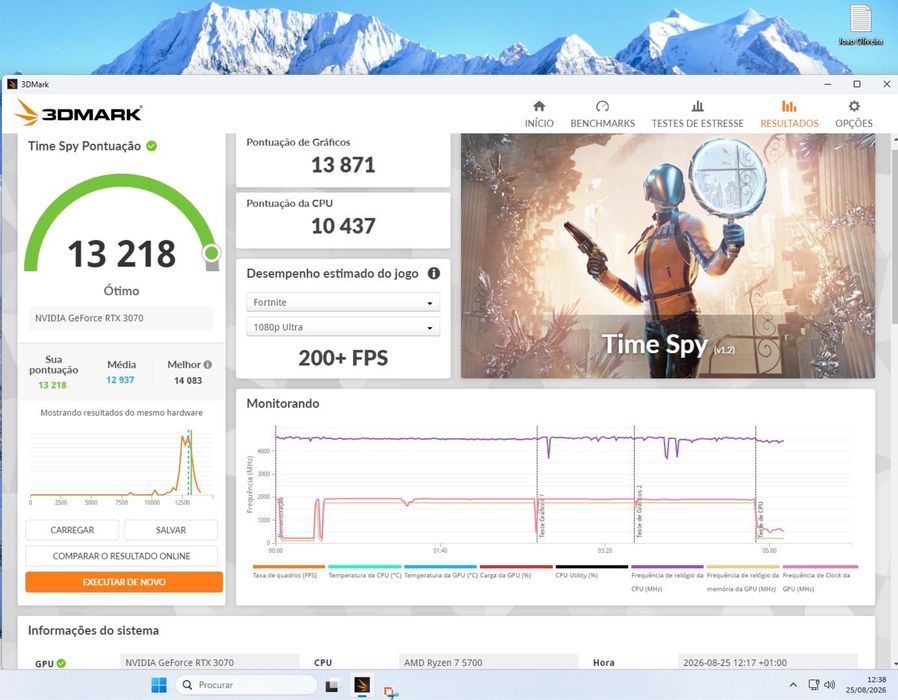Toggle Taxa de quadros (FPS) legend
This screenshot has width=898, height=700.
tap(288, 572)
